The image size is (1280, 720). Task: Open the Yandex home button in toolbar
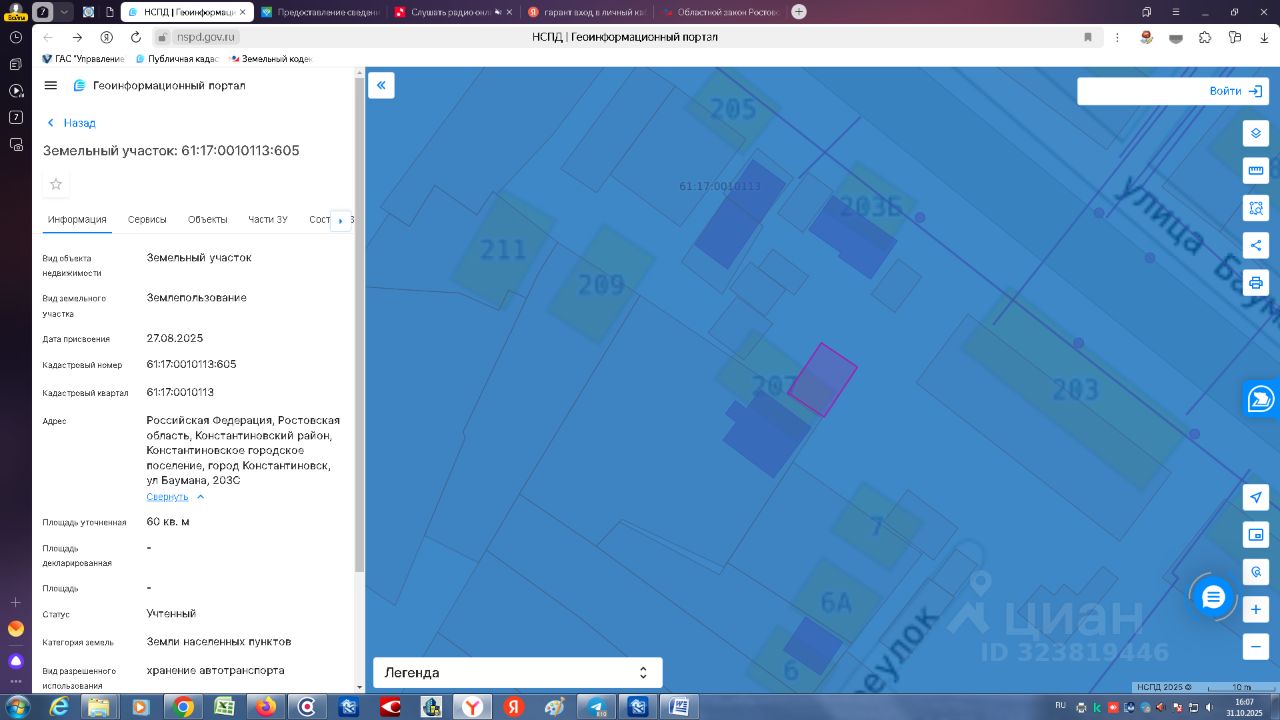pos(107,37)
